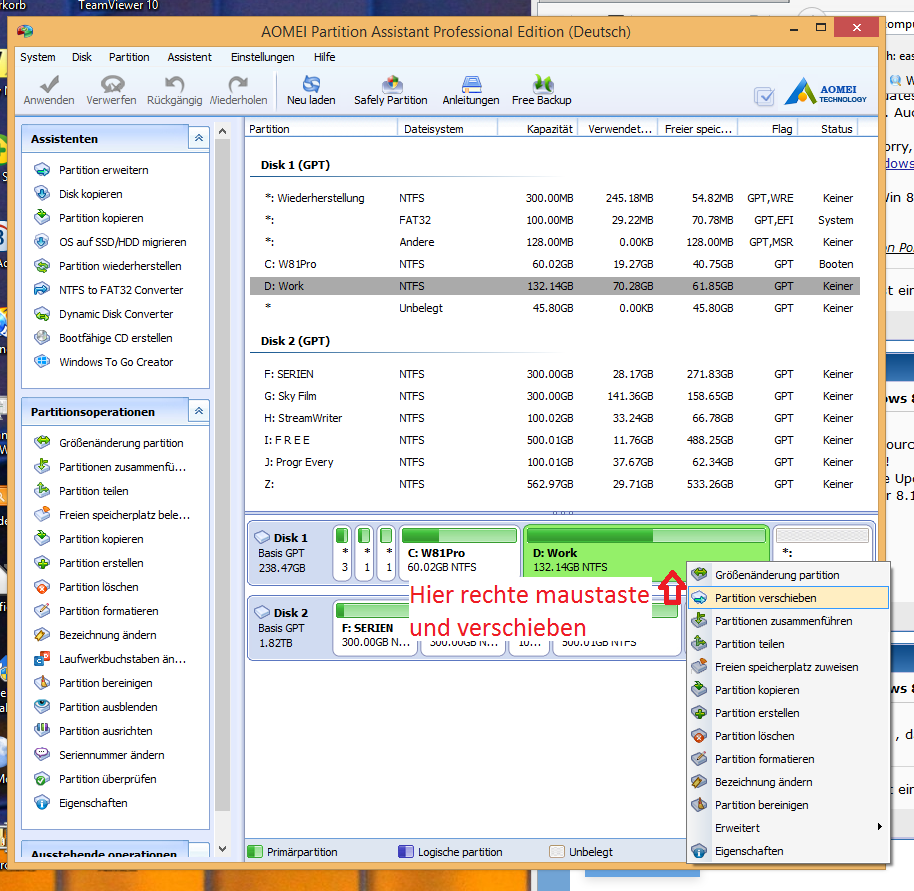Open Partition wiederherstellen wizard
914x891 pixels.
coord(120,266)
